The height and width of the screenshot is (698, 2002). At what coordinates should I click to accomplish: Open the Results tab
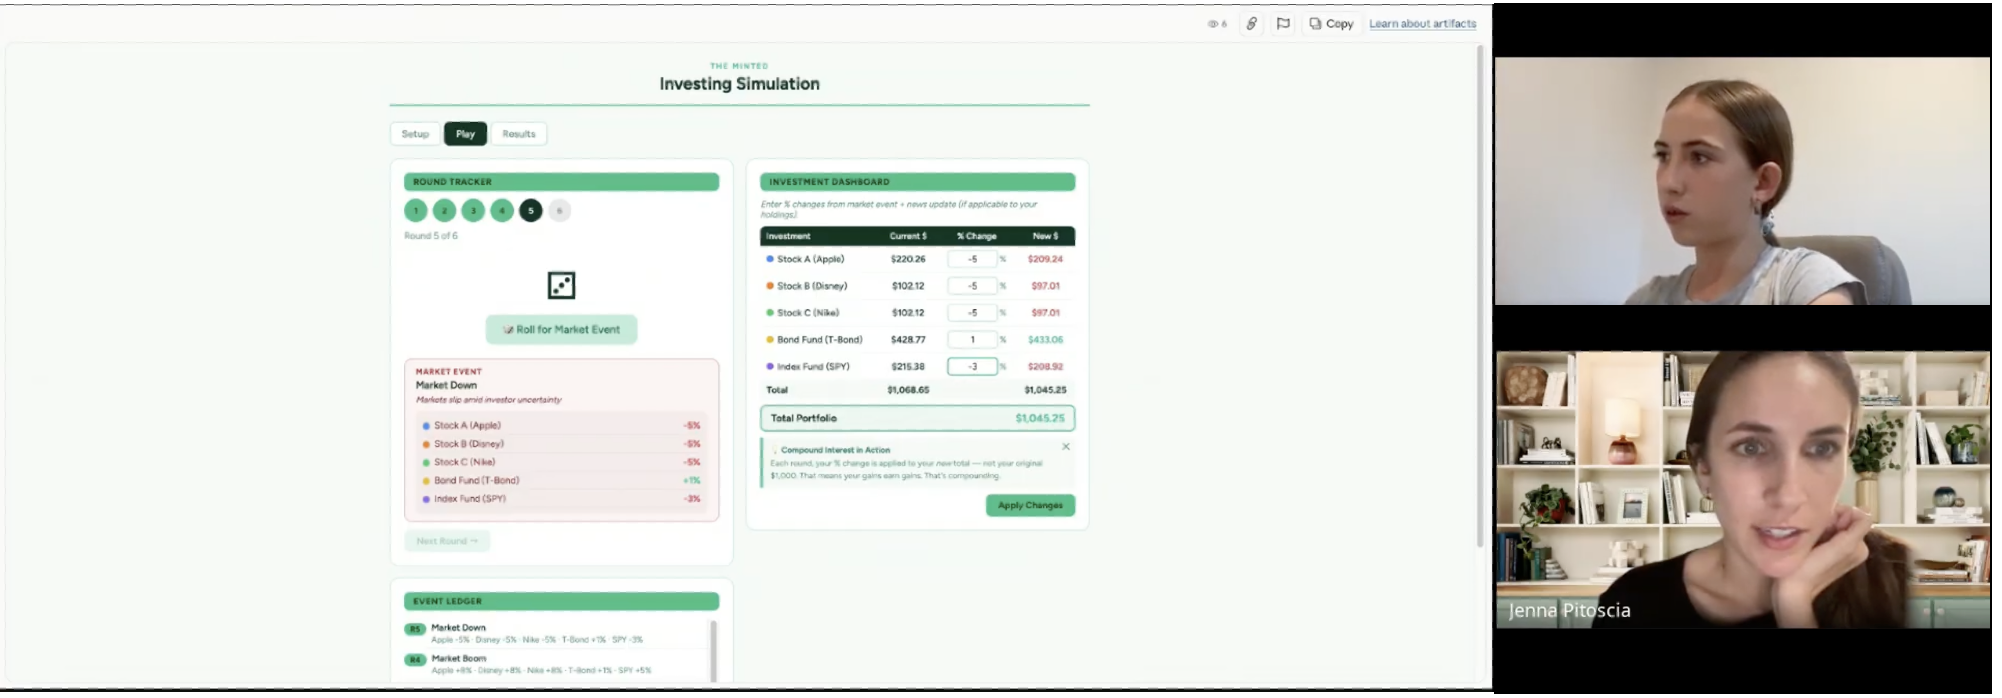(519, 134)
